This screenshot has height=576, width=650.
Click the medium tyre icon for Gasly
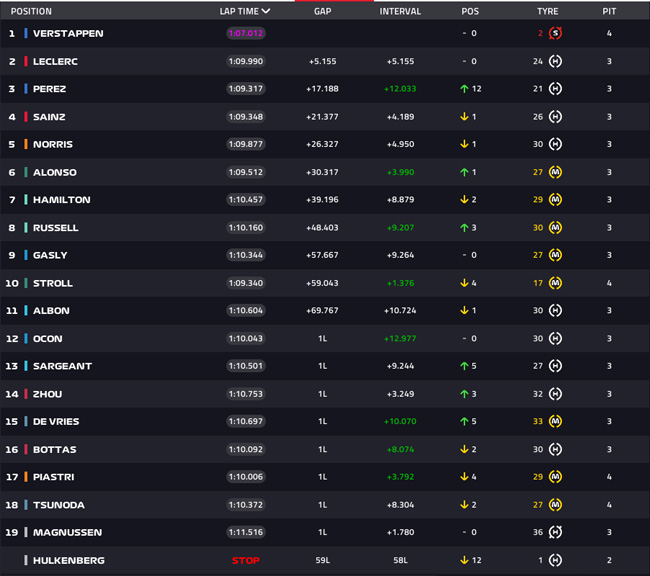tap(555, 255)
